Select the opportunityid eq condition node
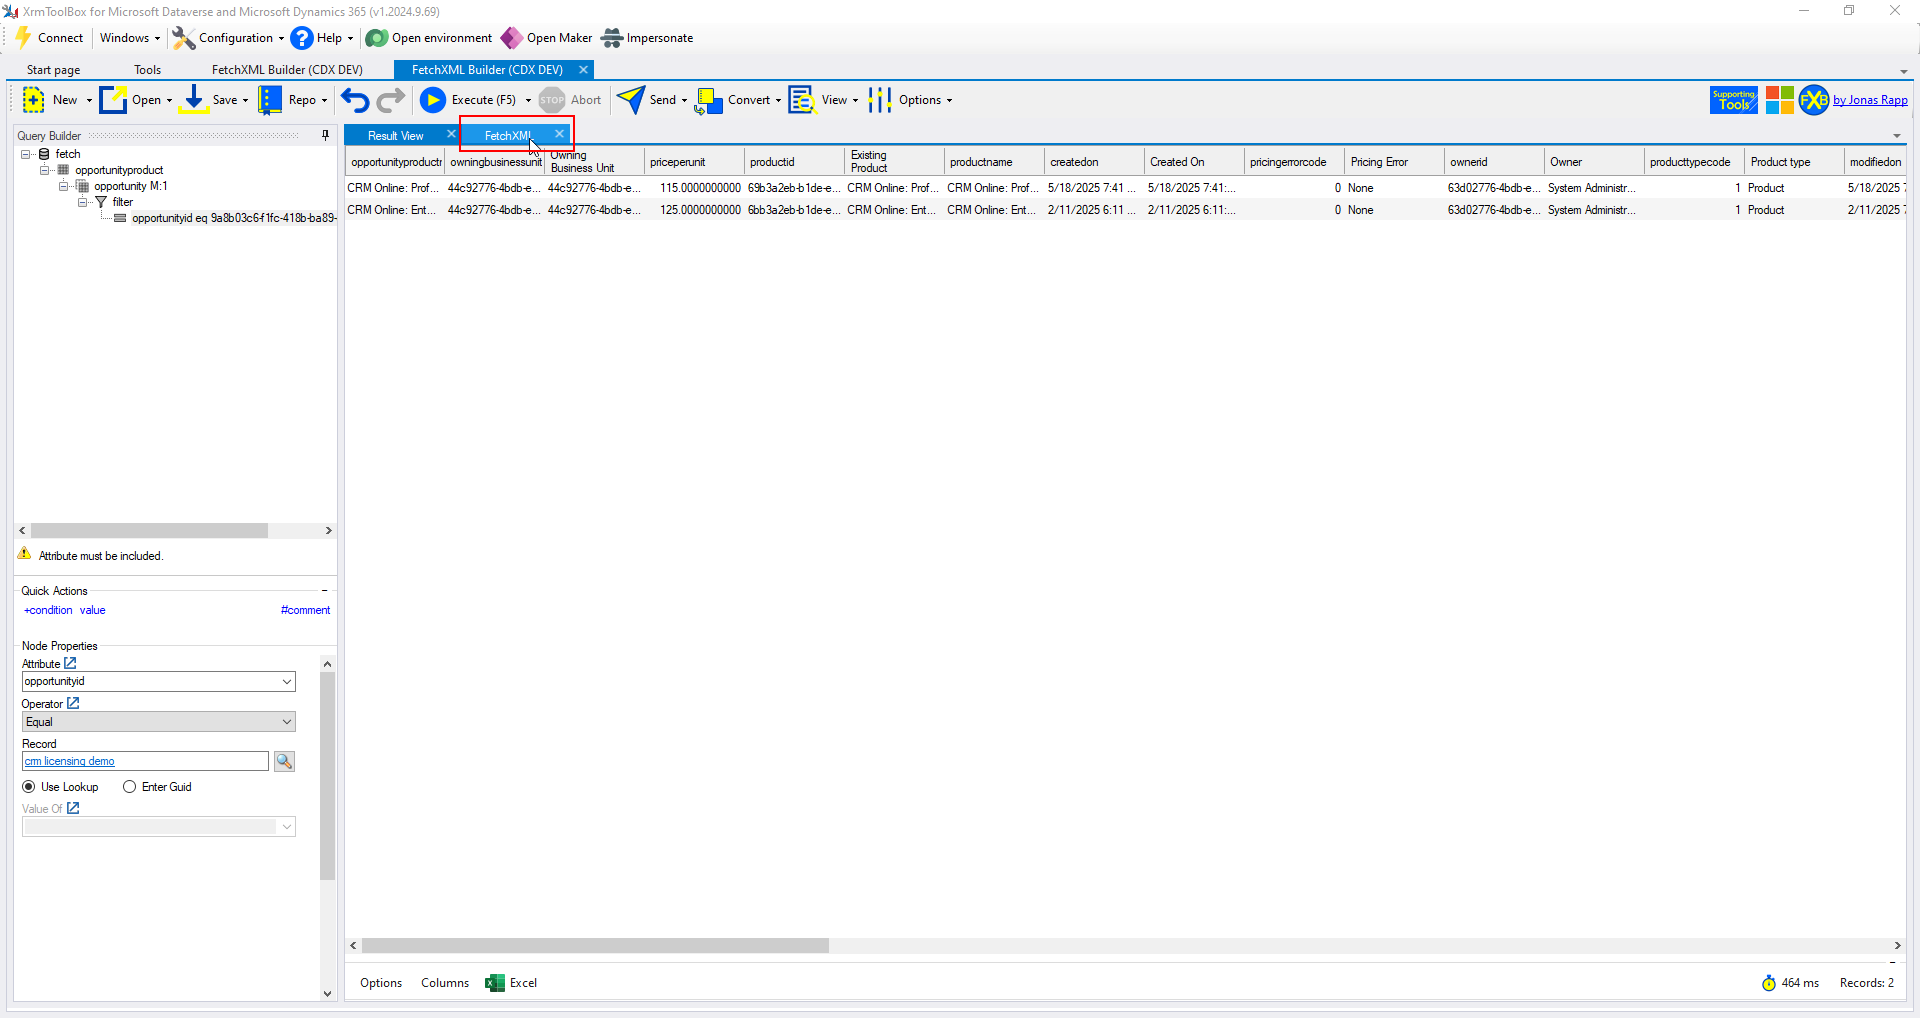1920x1019 pixels. (233, 218)
